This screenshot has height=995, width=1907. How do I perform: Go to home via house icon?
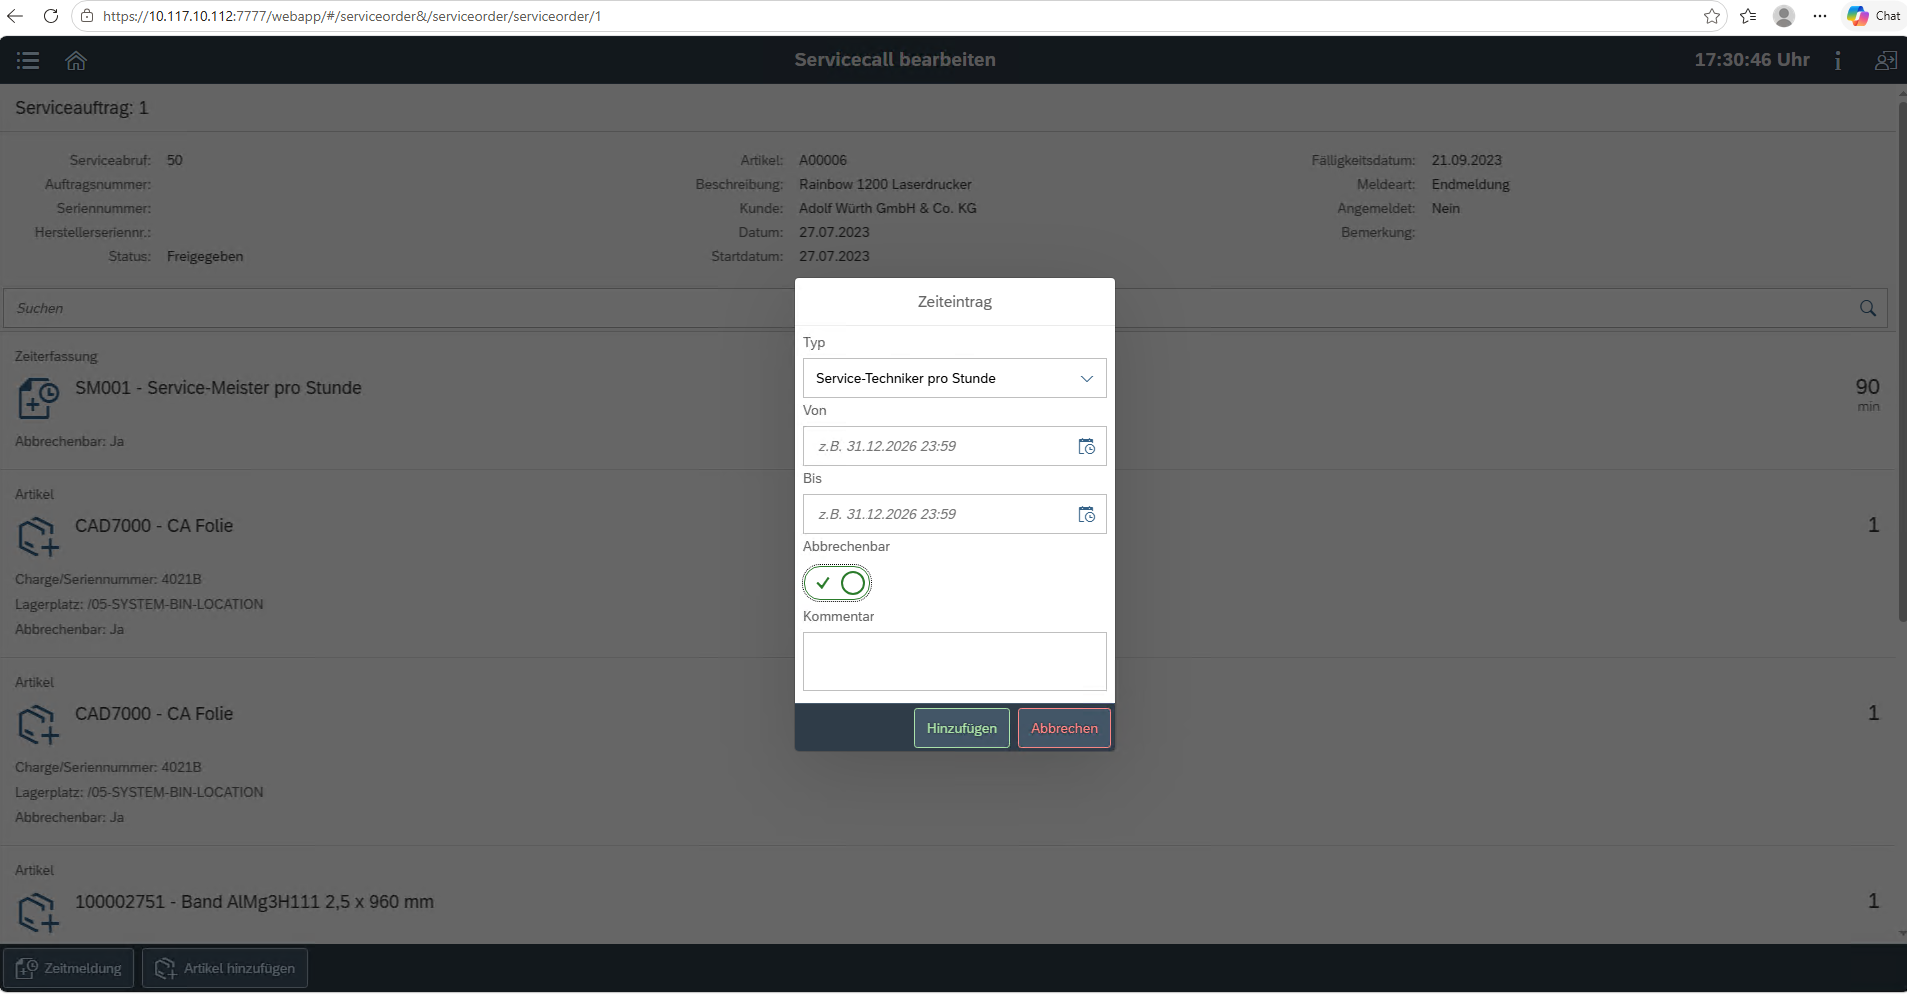(x=76, y=60)
